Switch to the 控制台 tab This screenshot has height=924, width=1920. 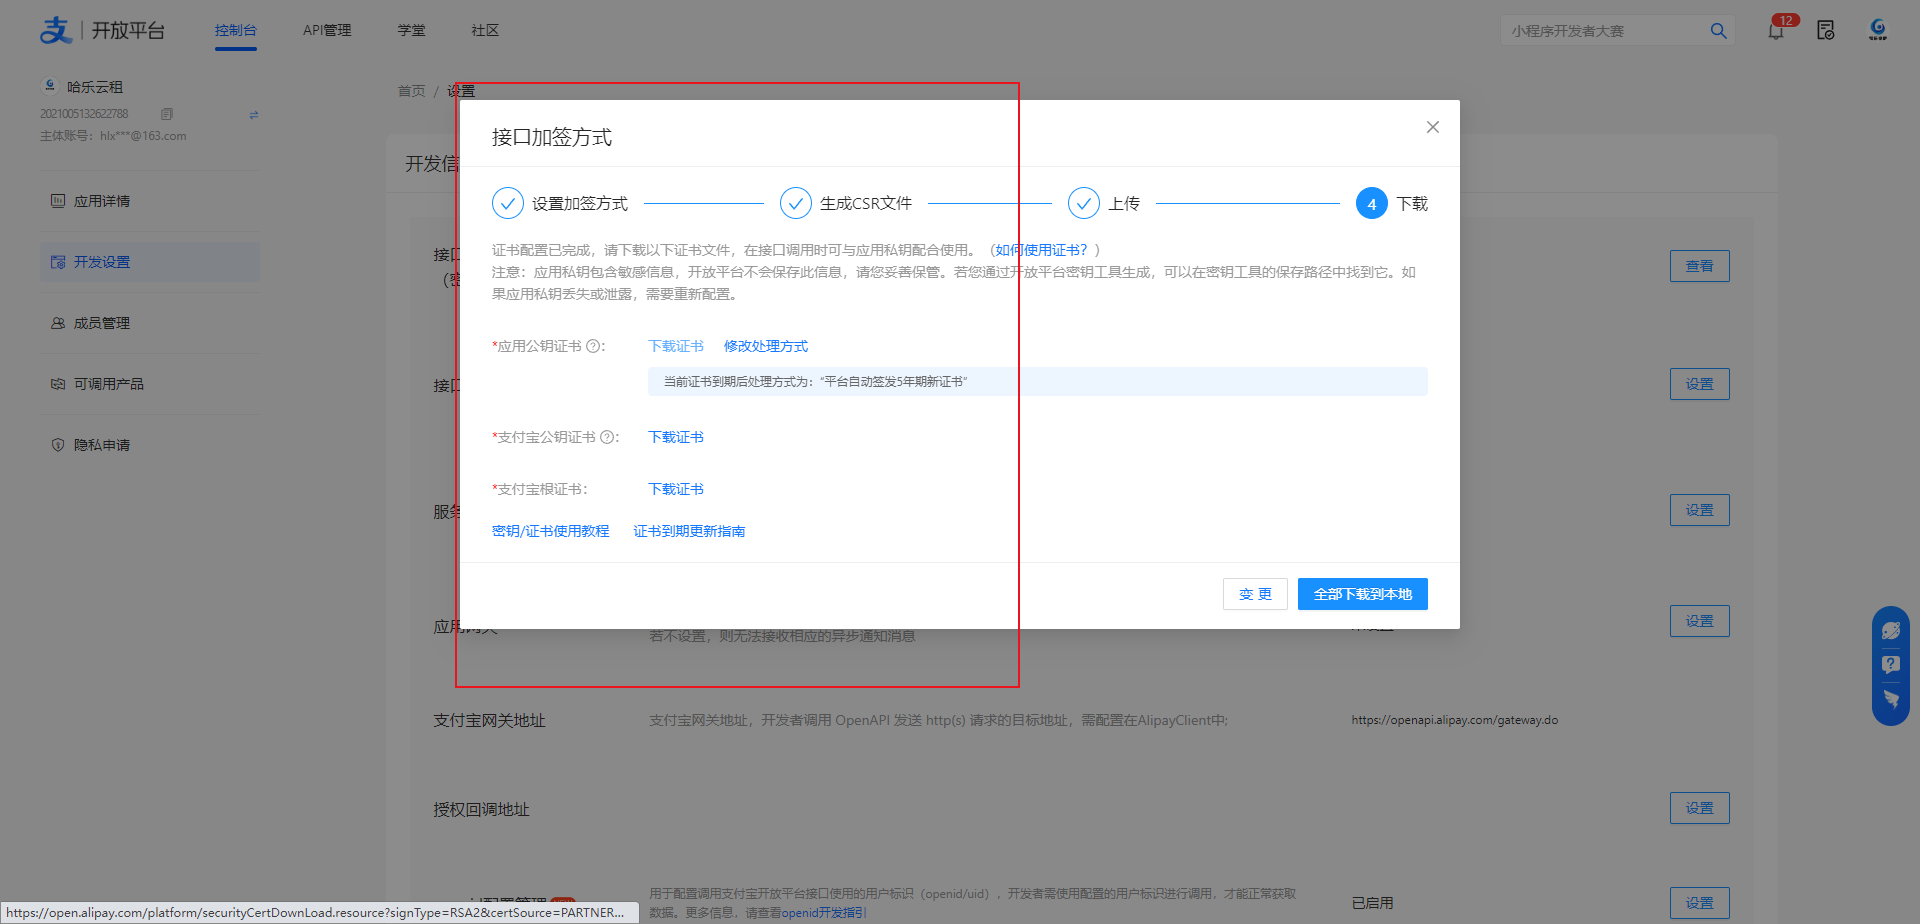point(236,30)
